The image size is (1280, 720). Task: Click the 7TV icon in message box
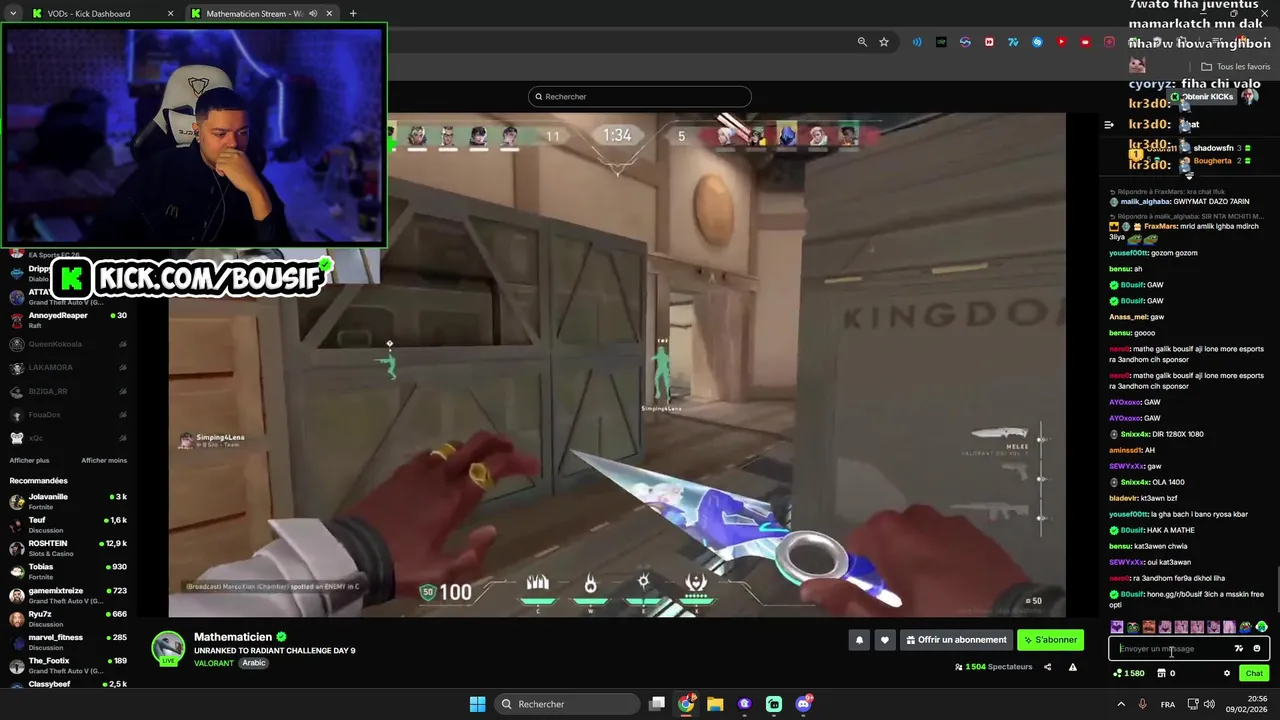point(1238,649)
